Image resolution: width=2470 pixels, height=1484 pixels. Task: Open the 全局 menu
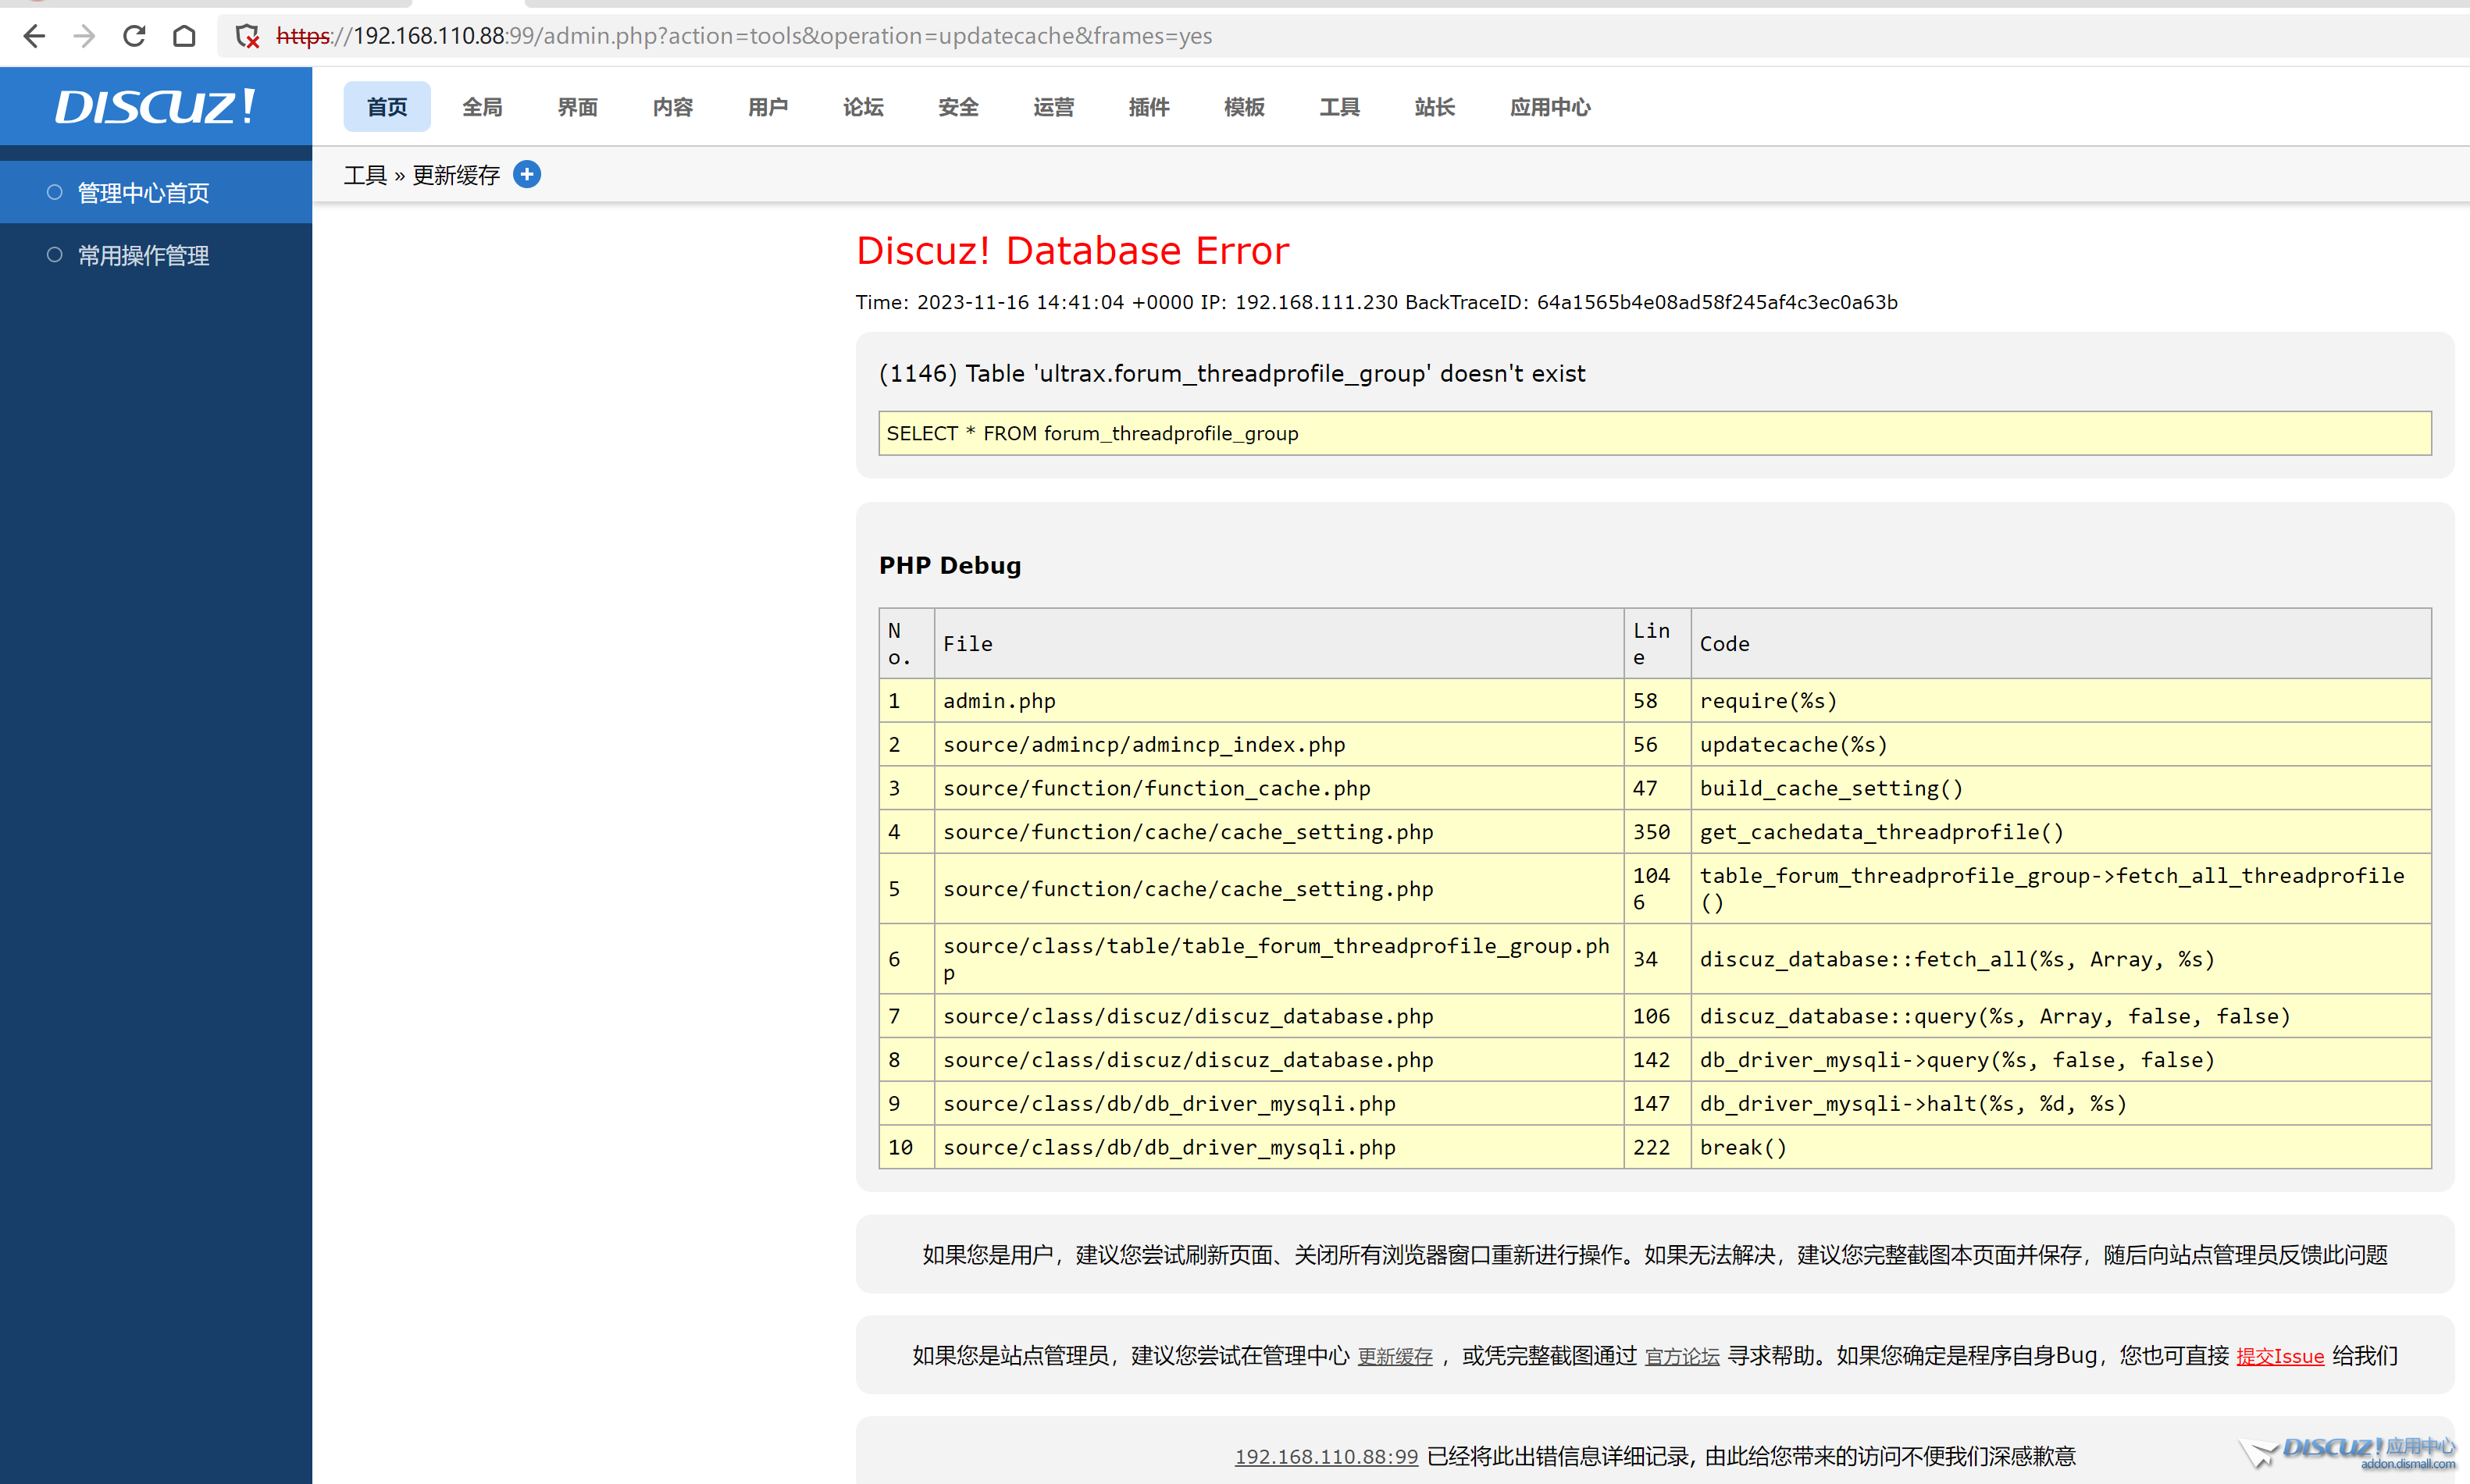(x=482, y=107)
